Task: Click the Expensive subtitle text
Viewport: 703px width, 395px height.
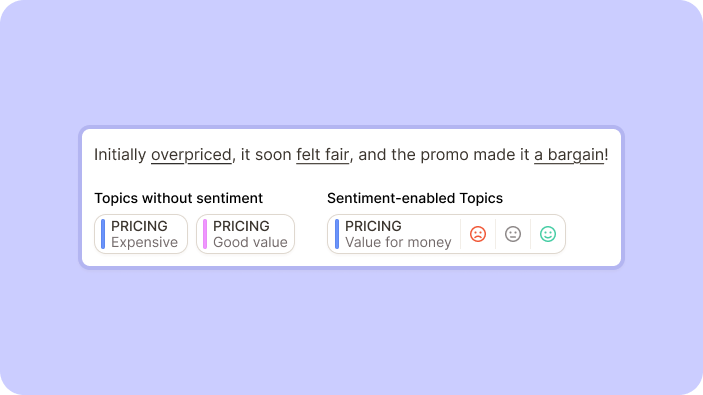Action: point(144,242)
